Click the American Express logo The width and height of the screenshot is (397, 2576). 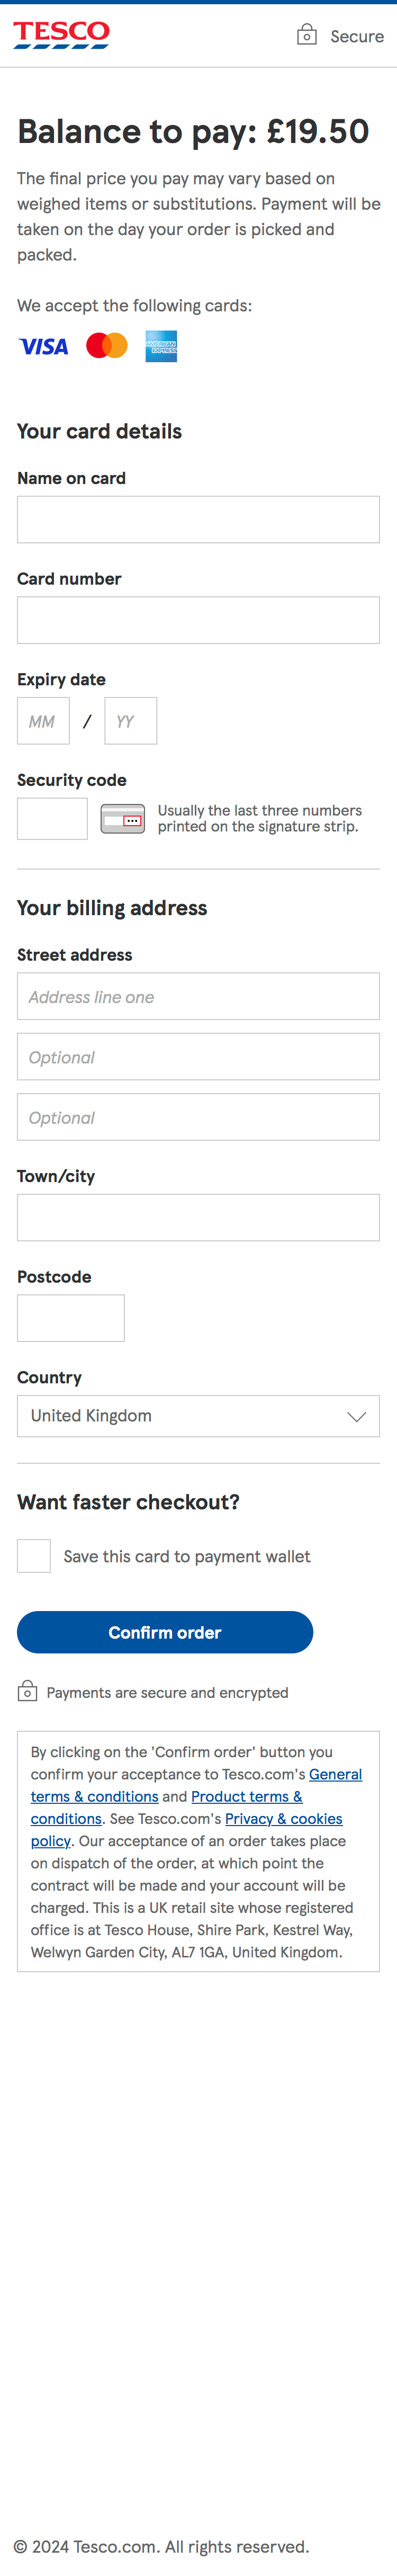pos(161,346)
